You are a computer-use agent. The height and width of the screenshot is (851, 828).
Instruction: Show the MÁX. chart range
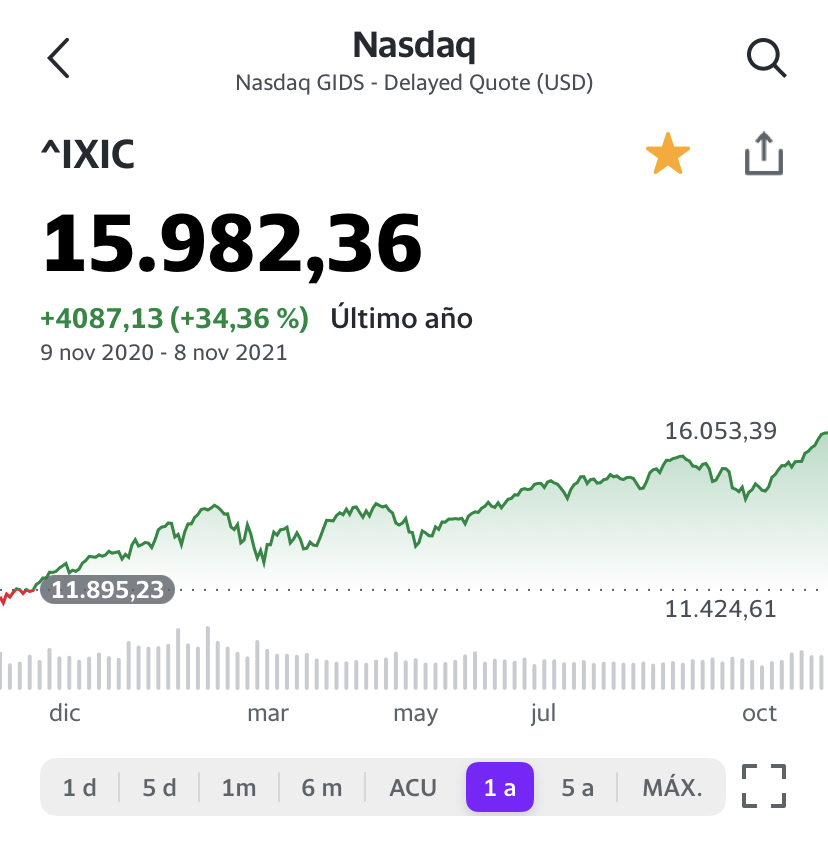(x=672, y=788)
